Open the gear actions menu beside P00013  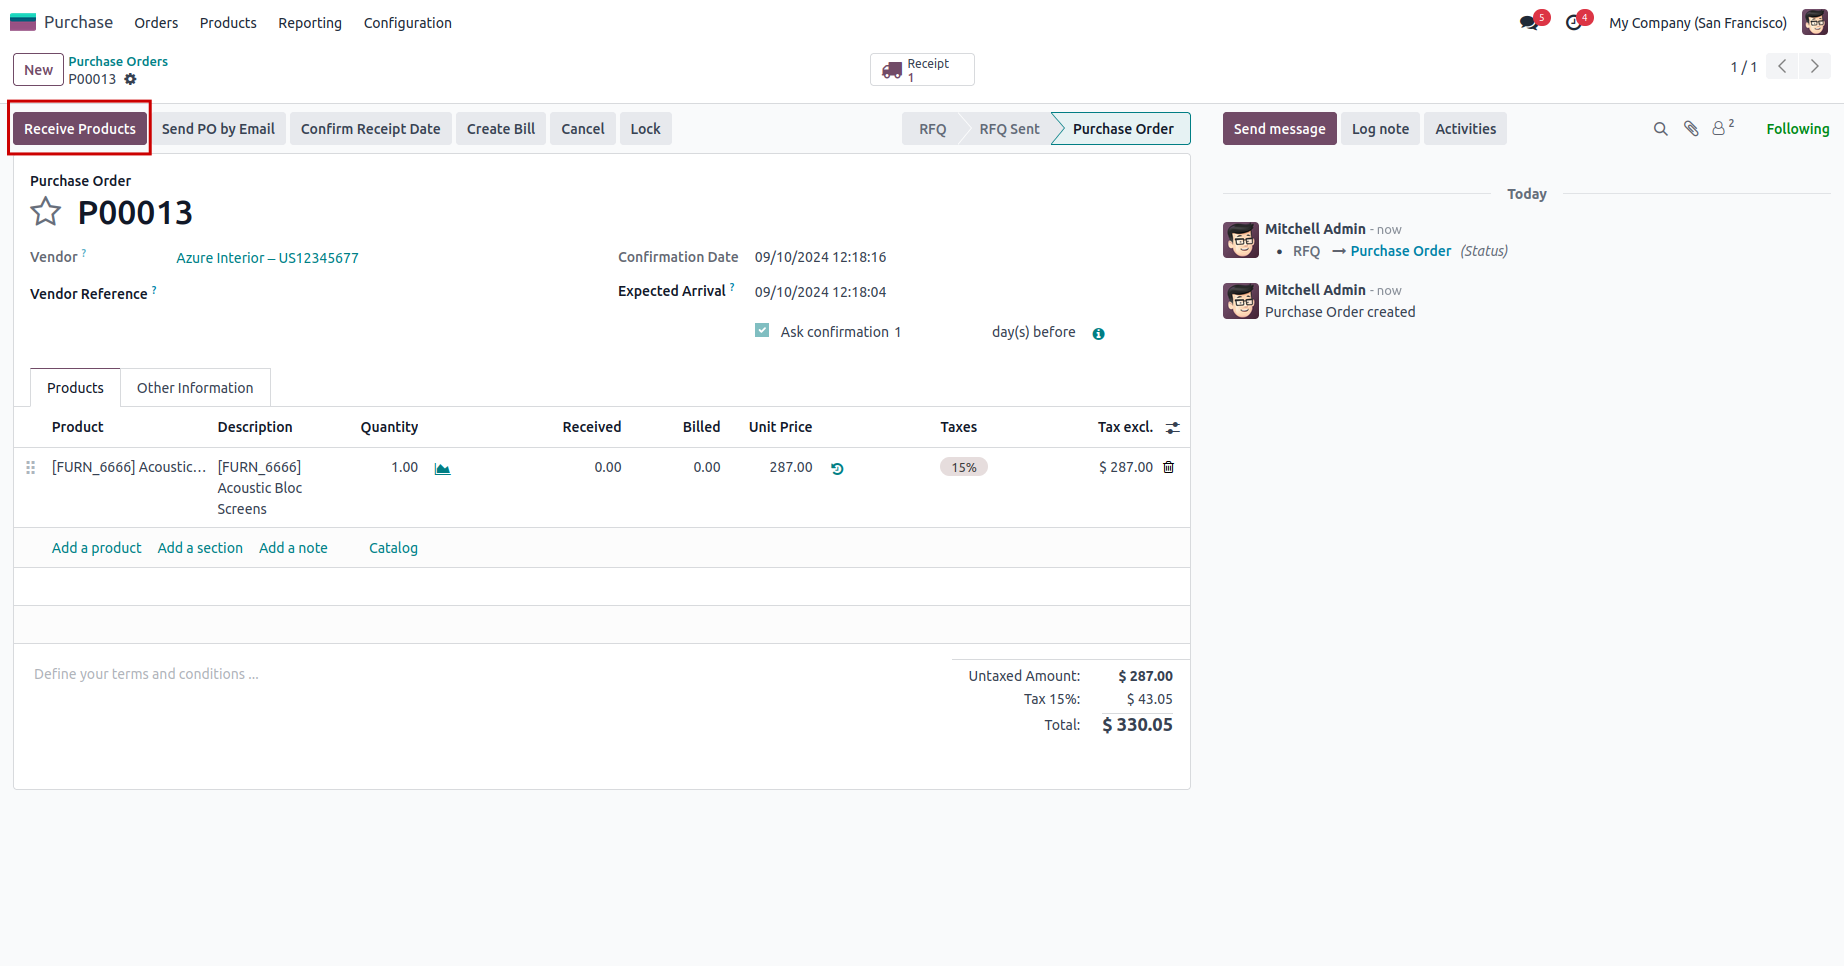(x=130, y=79)
